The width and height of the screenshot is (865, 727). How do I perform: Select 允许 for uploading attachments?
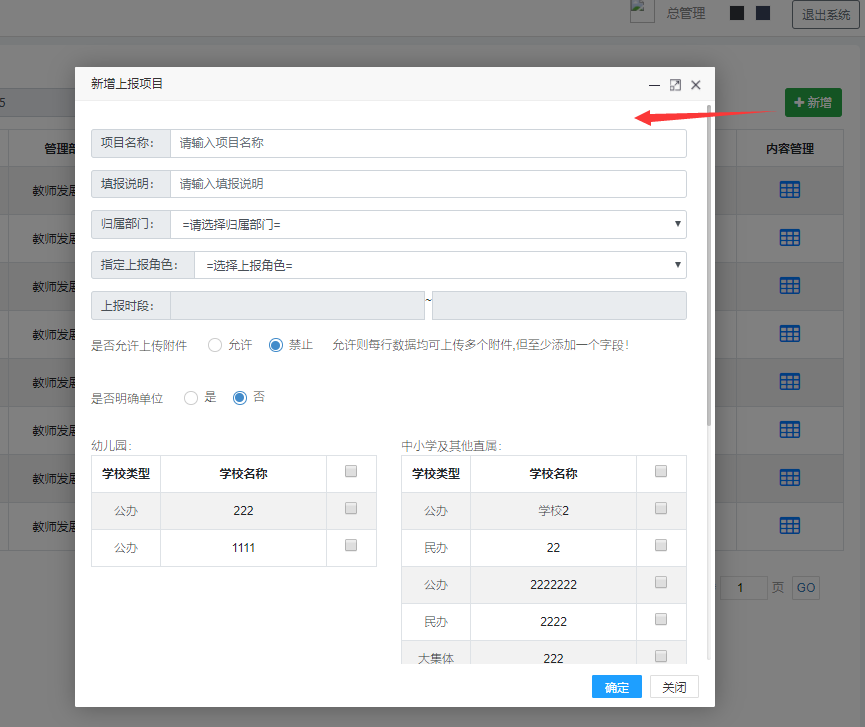point(215,345)
